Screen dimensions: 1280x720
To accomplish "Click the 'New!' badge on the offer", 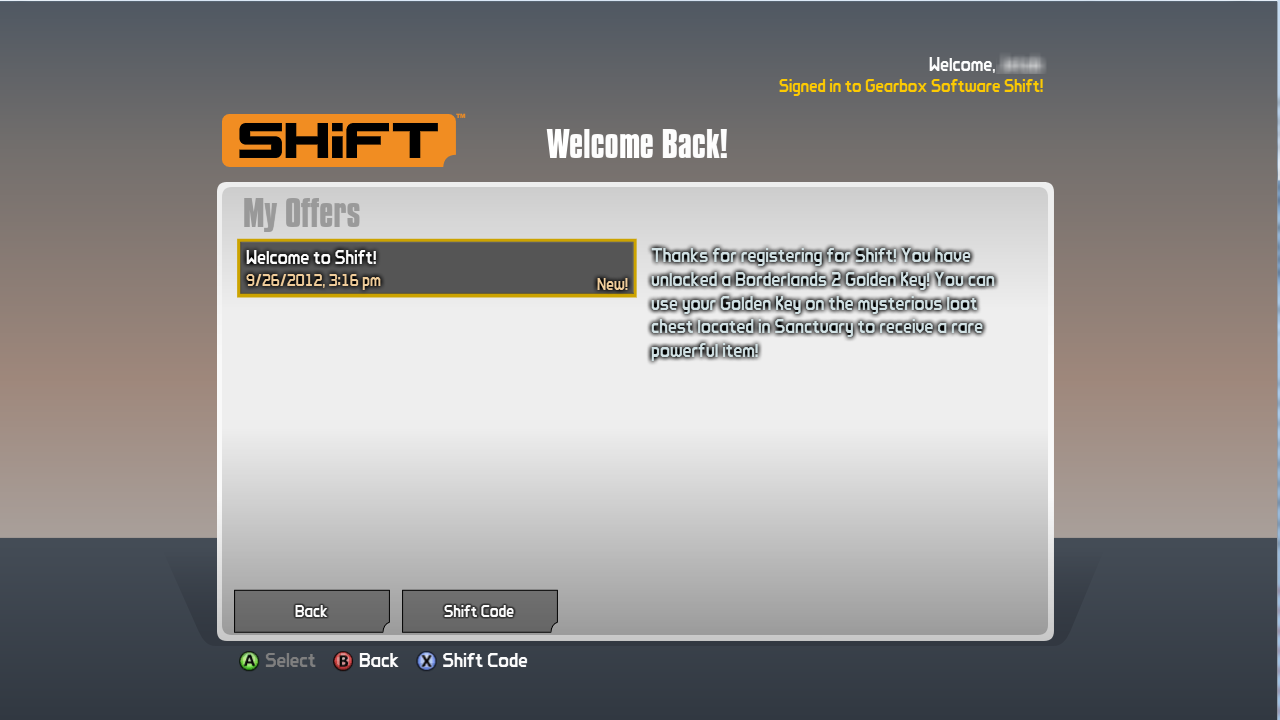I will pyautogui.click(x=613, y=284).
